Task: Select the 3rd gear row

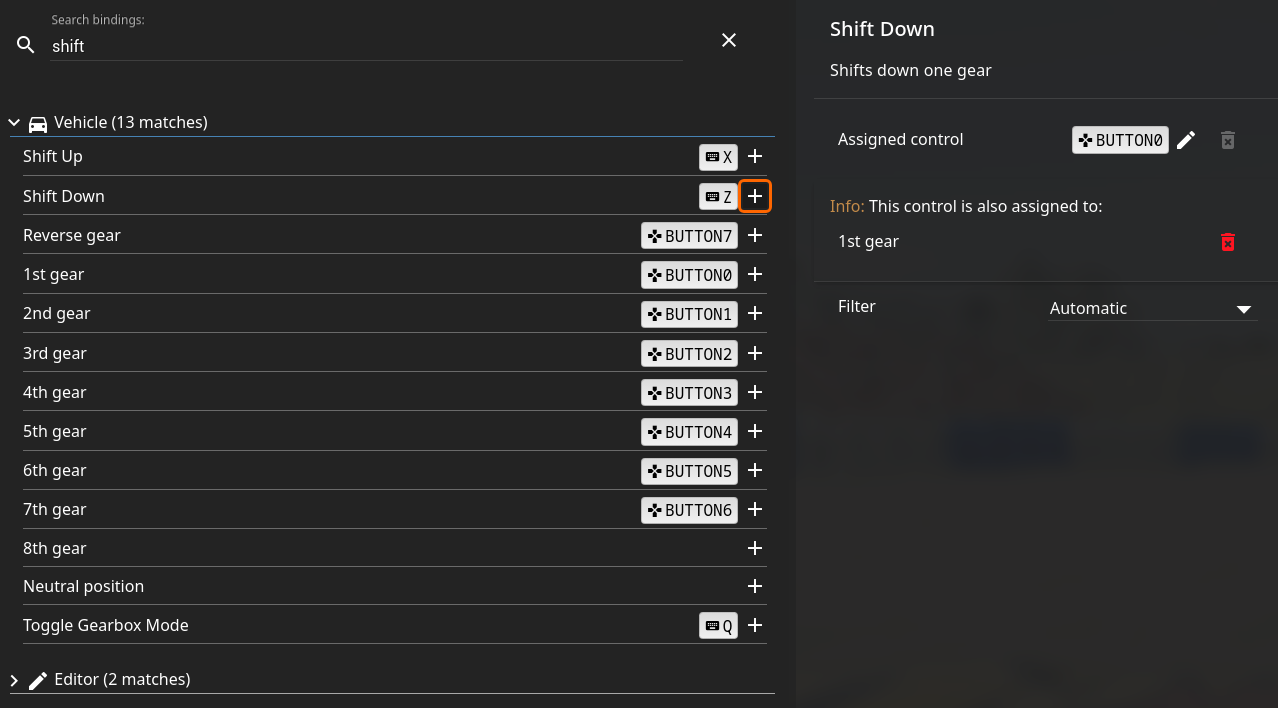Action: [300, 353]
